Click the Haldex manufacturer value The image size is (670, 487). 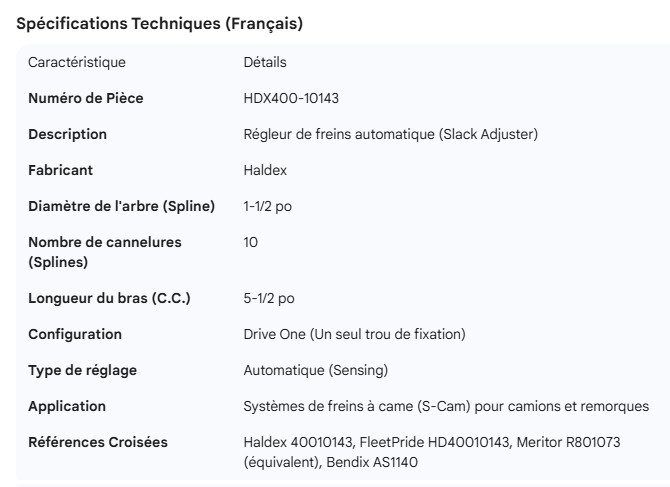264,171
